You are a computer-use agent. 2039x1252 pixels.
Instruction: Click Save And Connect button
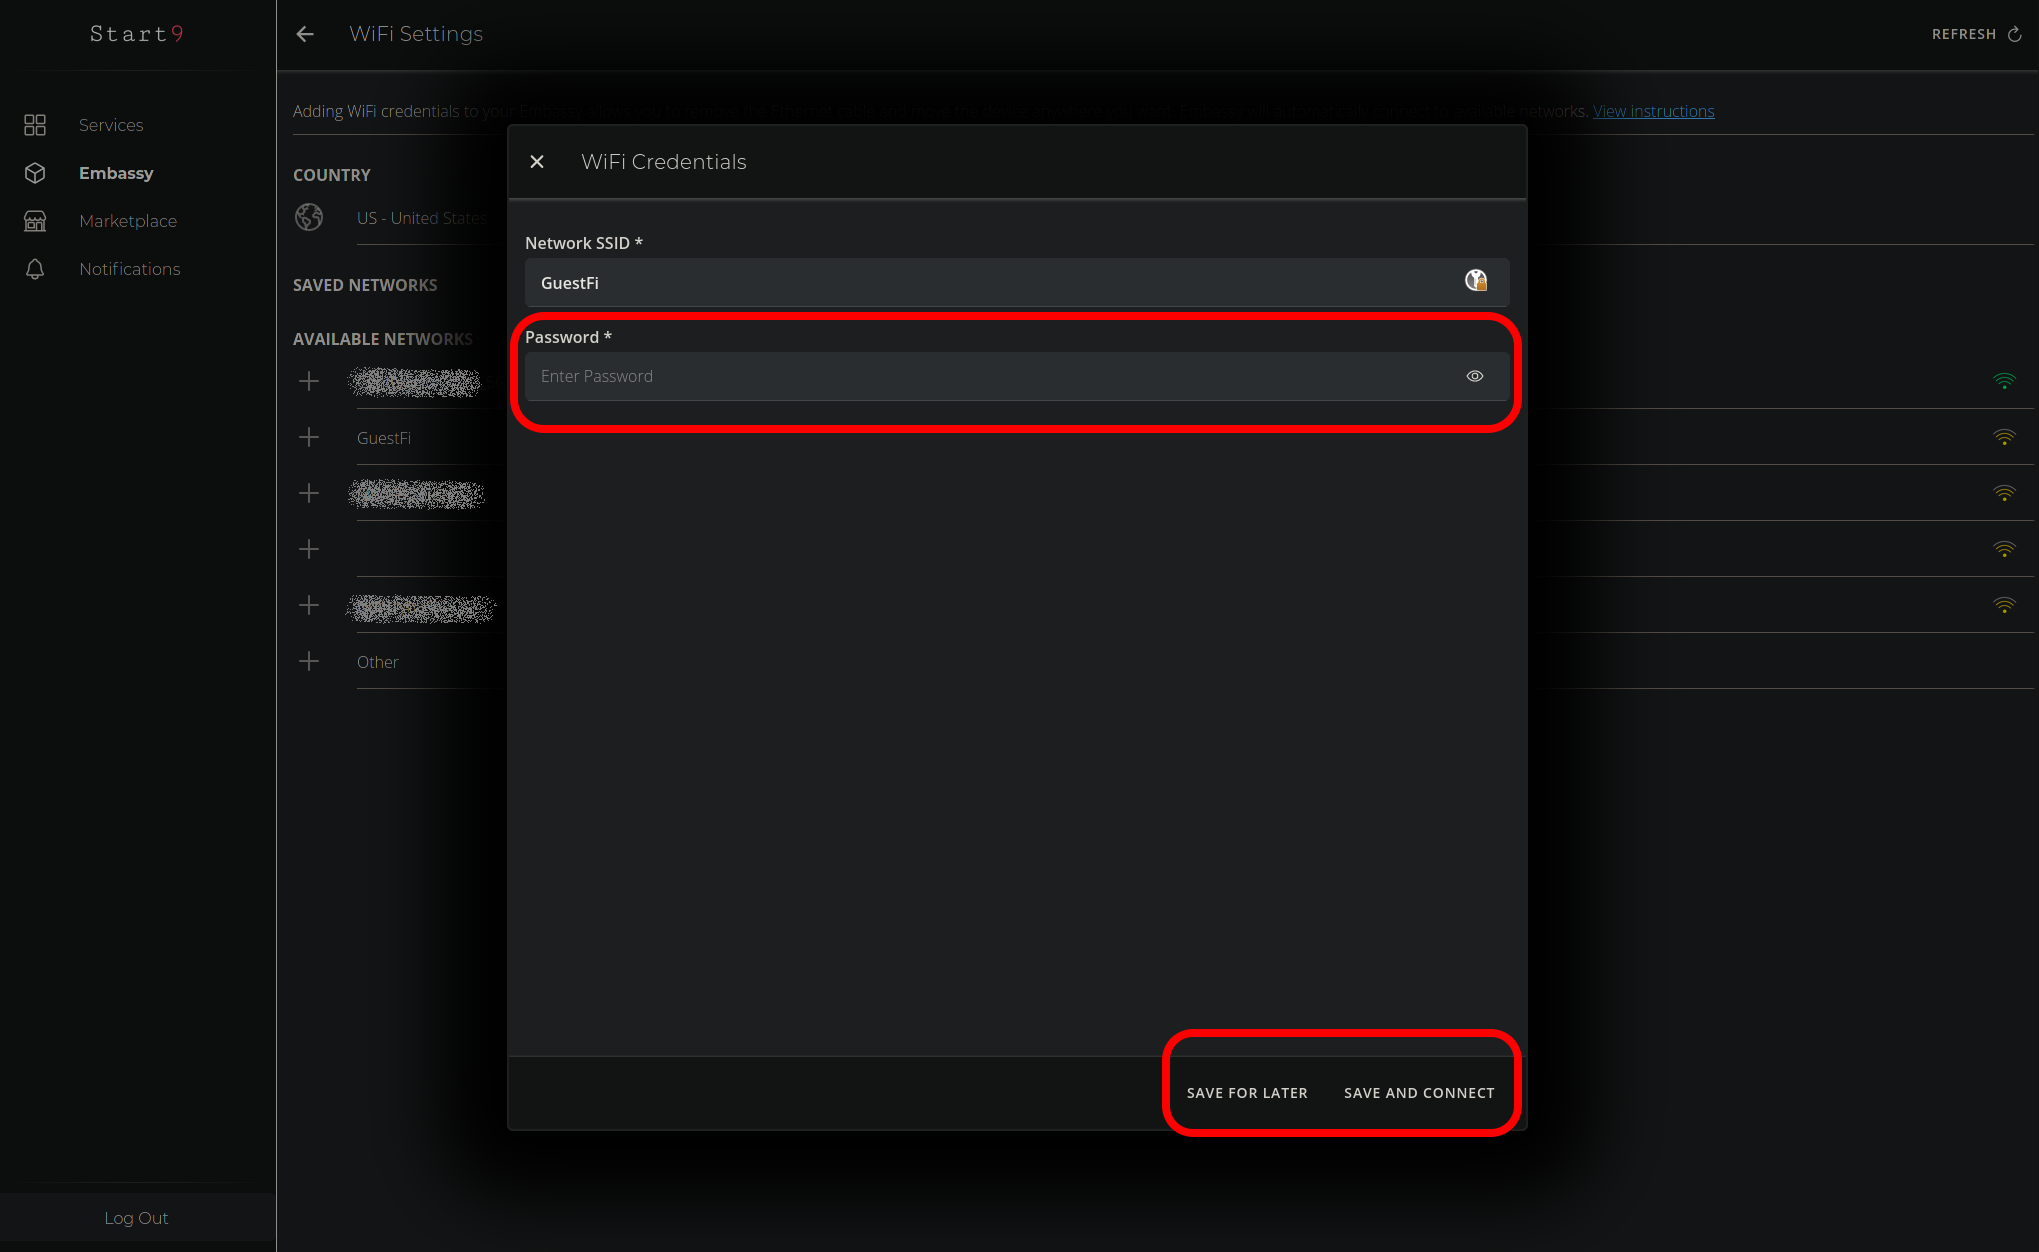pyautogui.click(x=1418, y=1093)
